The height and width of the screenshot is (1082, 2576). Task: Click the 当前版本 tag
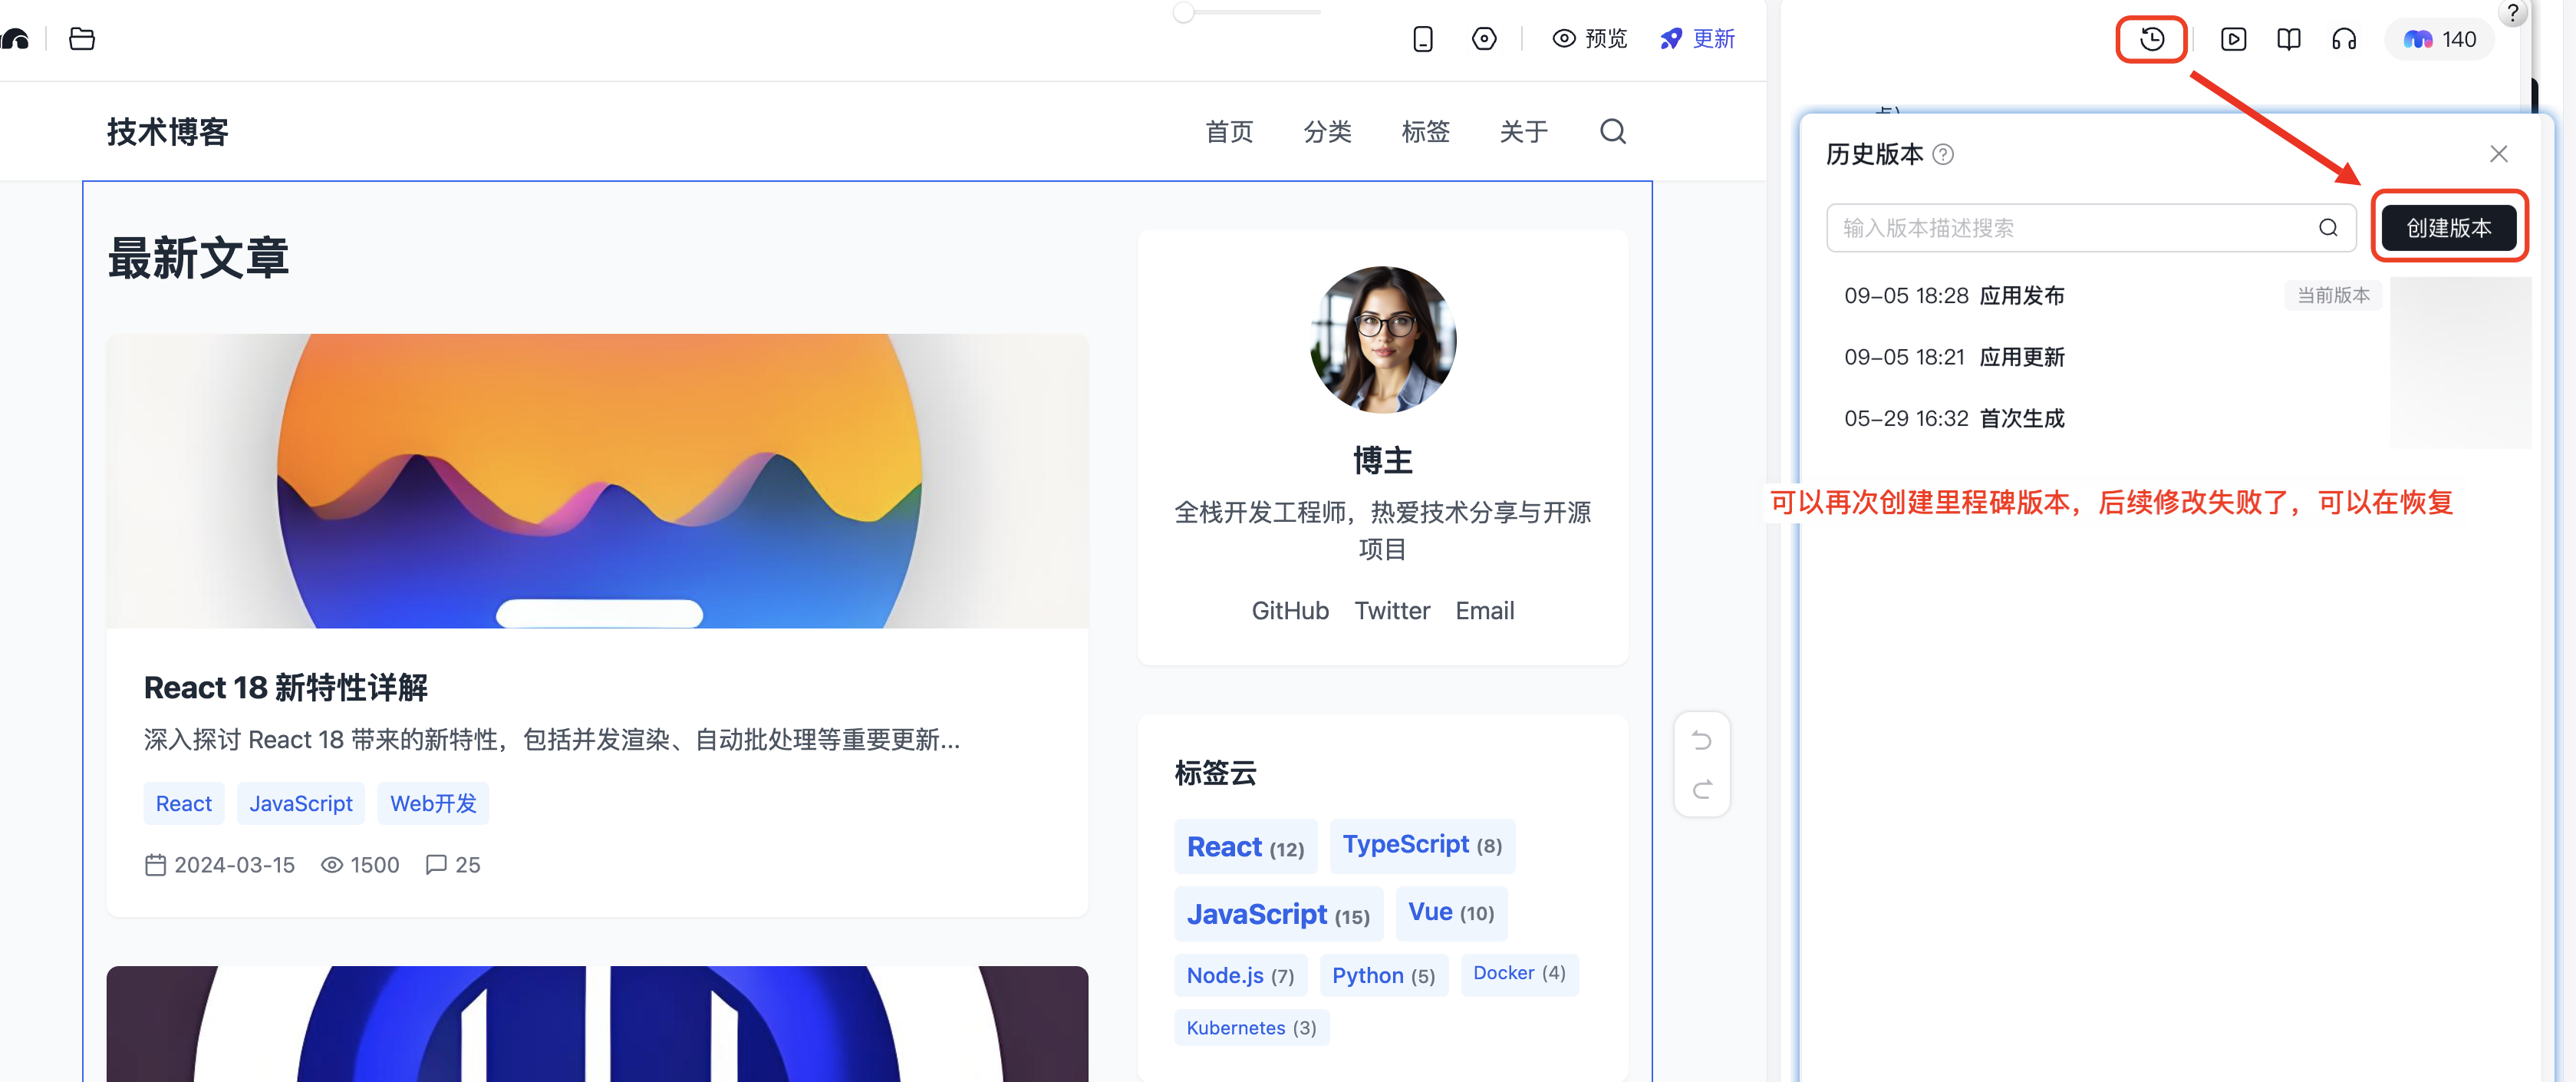point(2333,296)
